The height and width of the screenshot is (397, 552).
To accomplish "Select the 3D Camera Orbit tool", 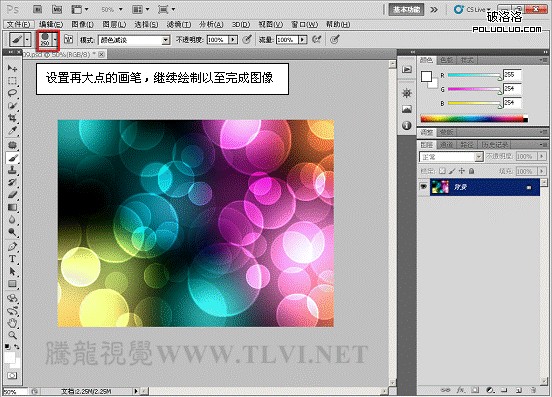I will coord(12,310).
